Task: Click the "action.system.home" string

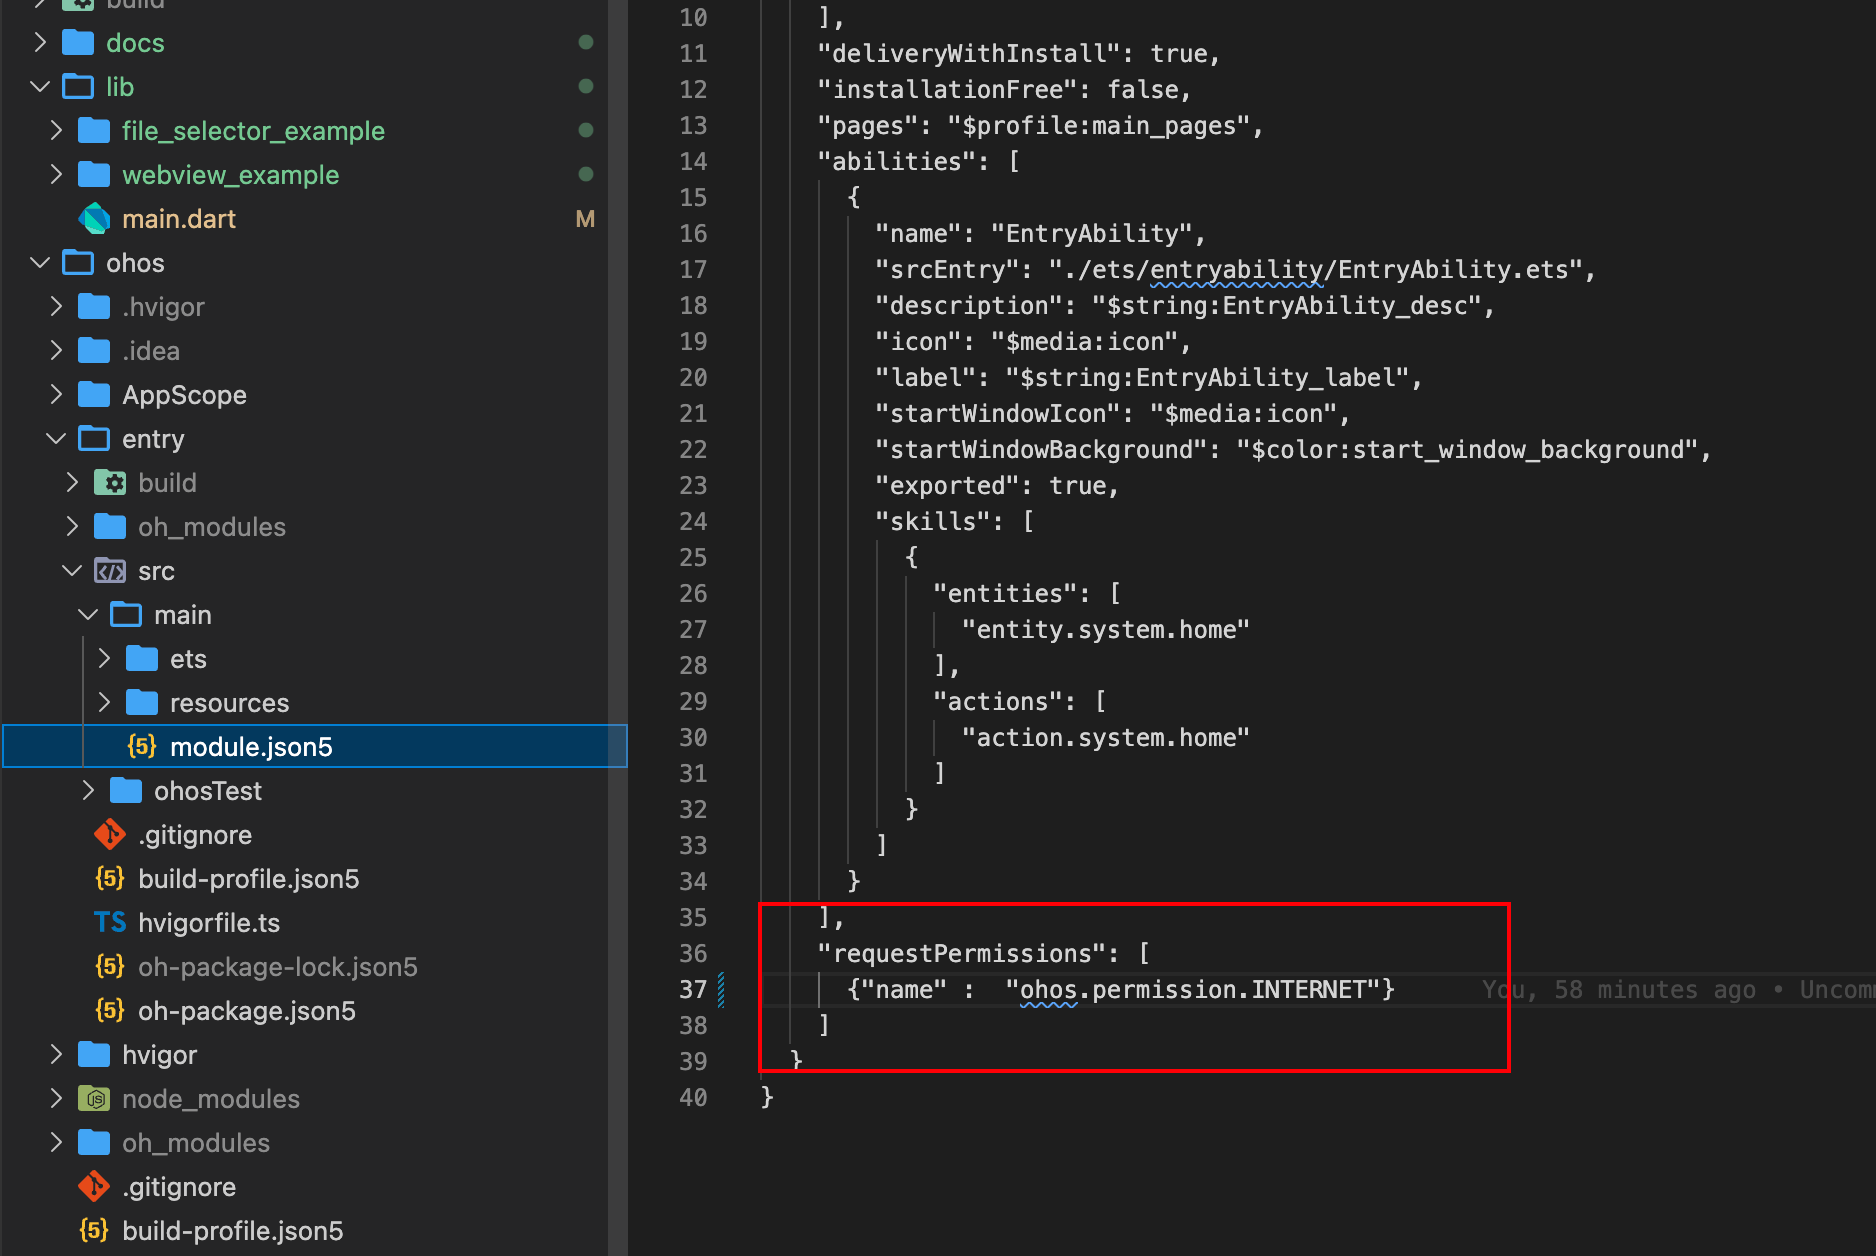Action: [1105, 737]
